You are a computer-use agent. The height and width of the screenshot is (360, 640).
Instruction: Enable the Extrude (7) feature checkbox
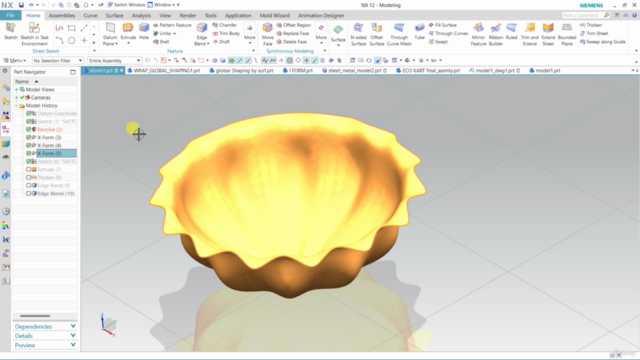29,169
